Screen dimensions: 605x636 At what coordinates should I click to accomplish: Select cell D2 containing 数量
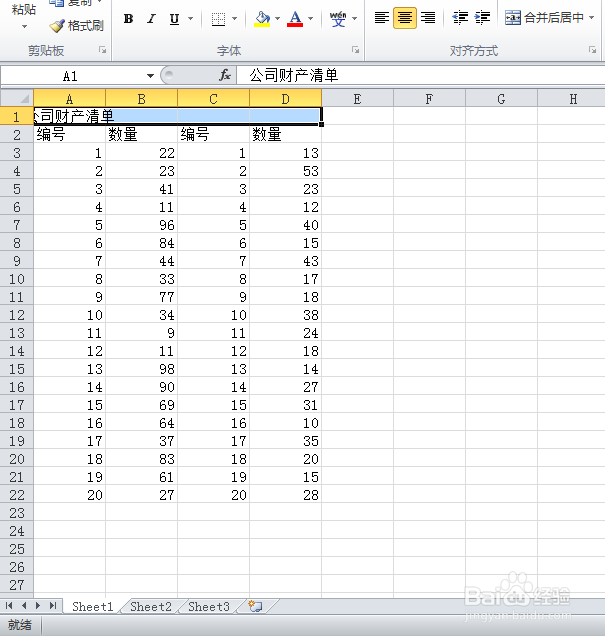click(285, 134)
